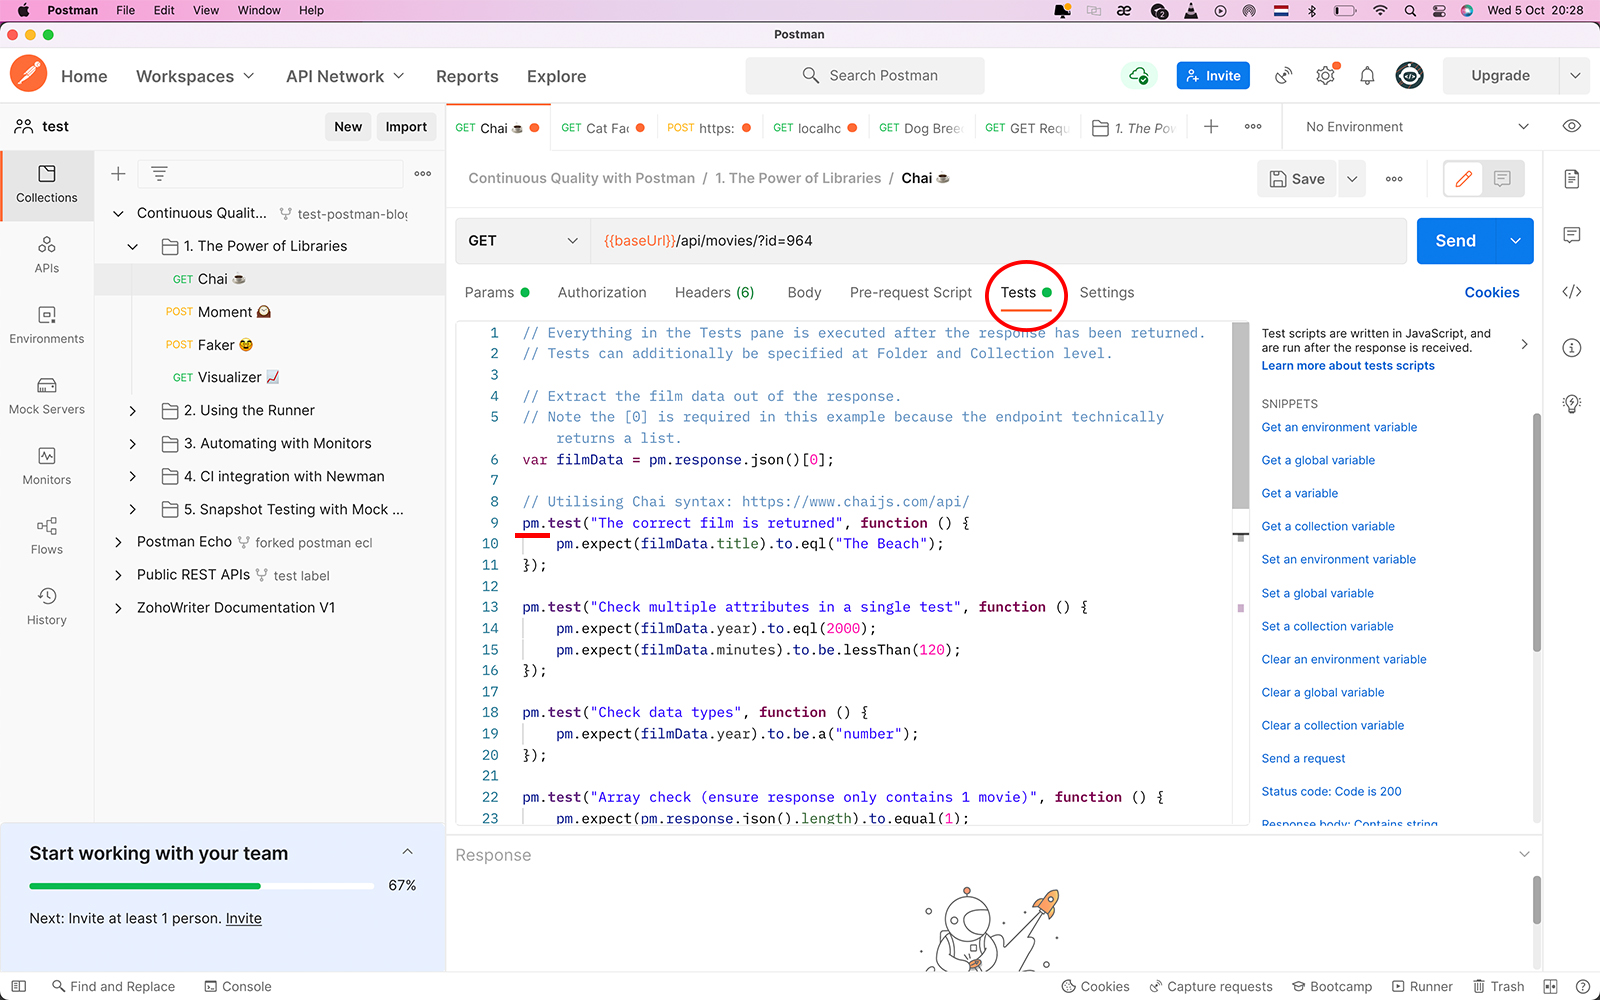Screen dimensions: 1600x1000
Task: Click the Search Postman field
Action: tap(865, 76)
